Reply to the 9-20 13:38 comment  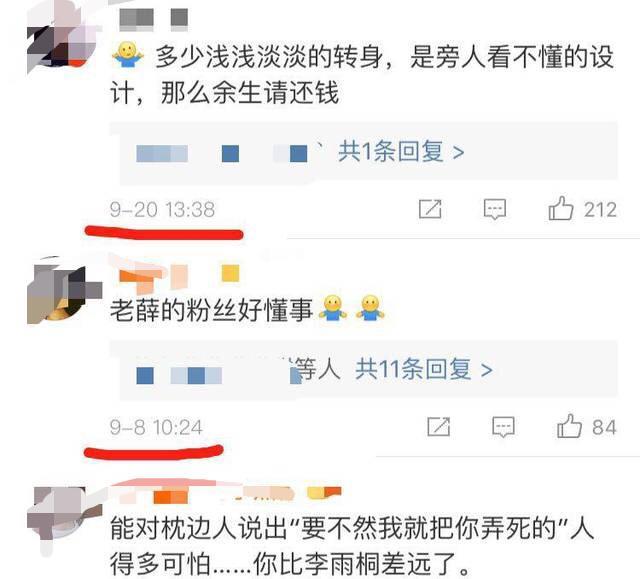pos(495,209)
